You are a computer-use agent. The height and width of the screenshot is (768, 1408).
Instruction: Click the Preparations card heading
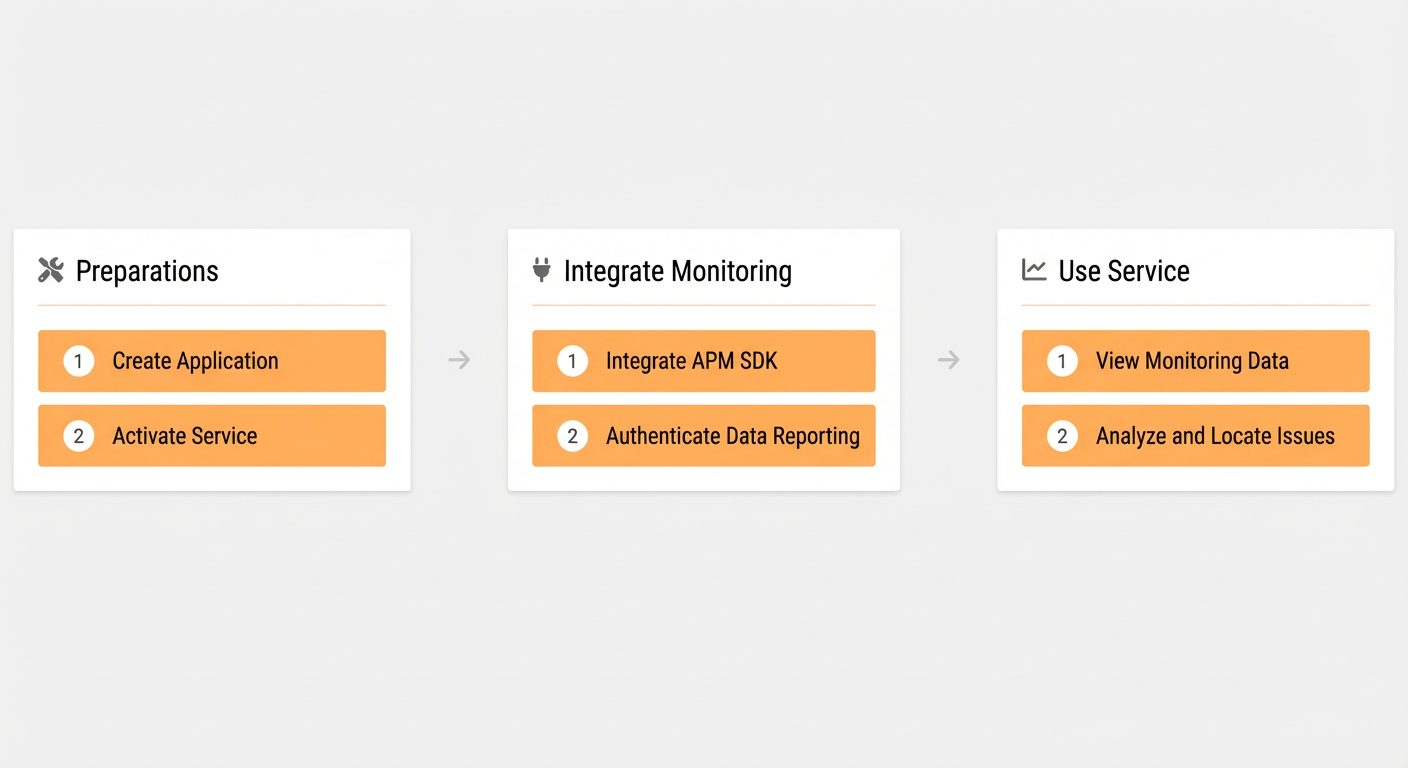click(x=147, y=271)
